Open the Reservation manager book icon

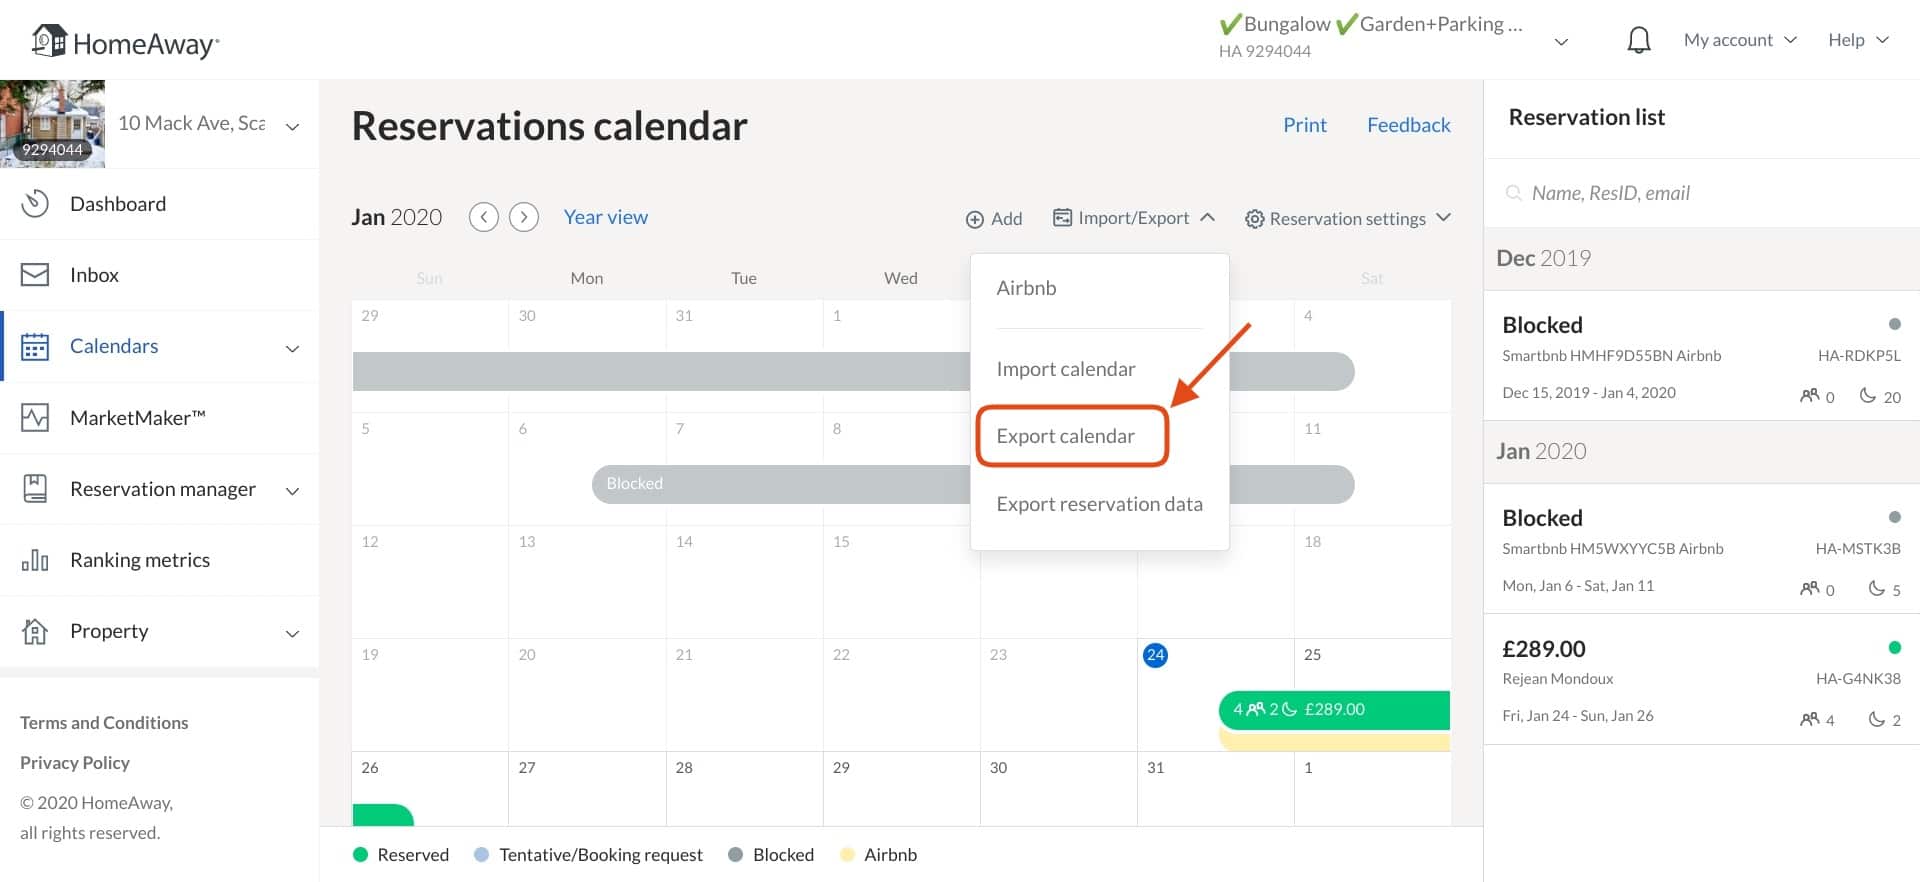click(x=35, y=489)
